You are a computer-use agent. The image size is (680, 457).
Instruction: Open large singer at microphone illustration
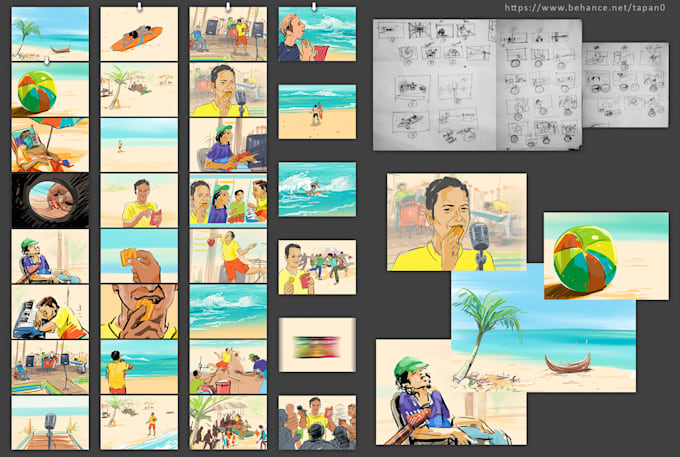tap(457, 222)
